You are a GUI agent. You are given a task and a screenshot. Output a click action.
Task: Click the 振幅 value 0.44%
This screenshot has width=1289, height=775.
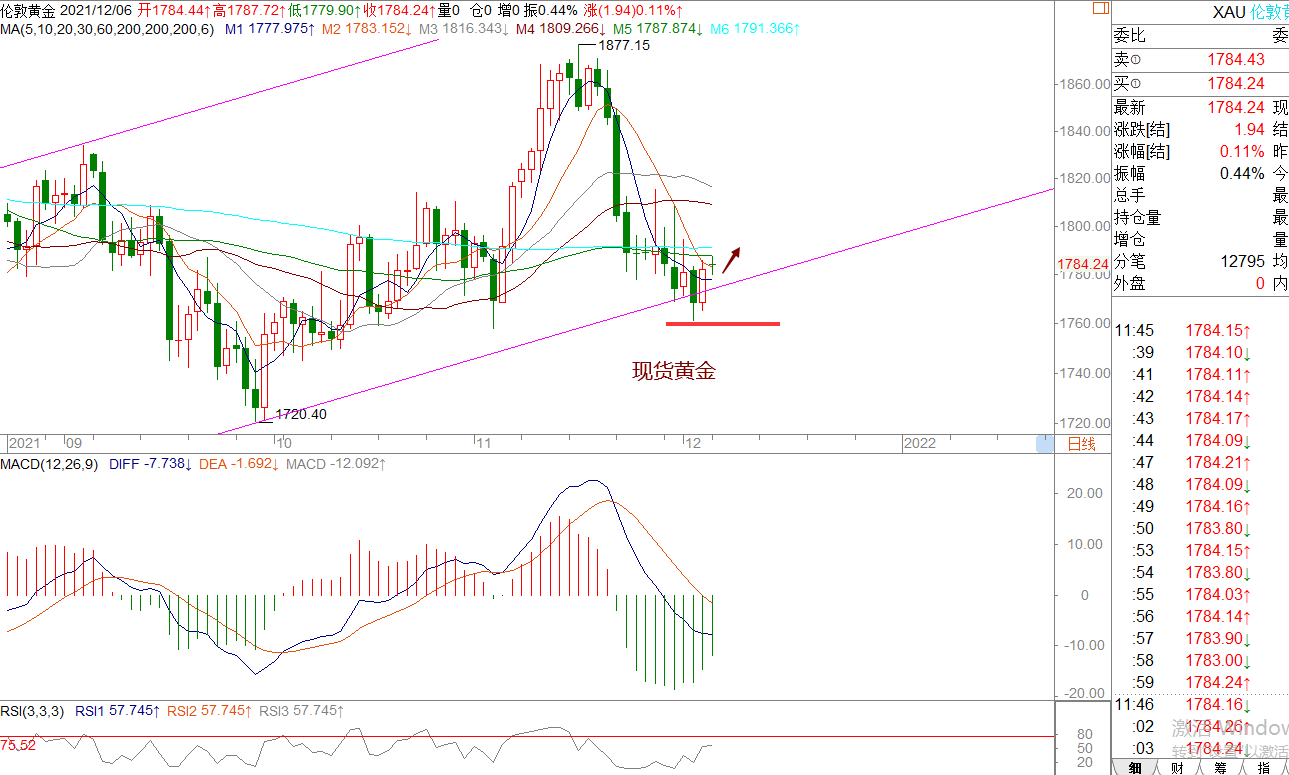click(x=1242, y=174)
